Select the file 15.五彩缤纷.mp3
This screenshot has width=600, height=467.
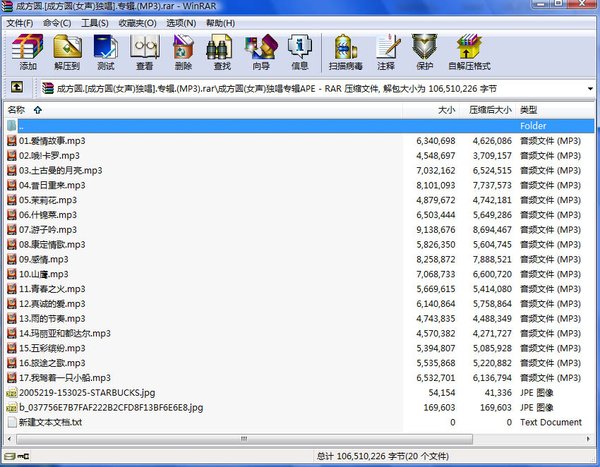point(52,348)
